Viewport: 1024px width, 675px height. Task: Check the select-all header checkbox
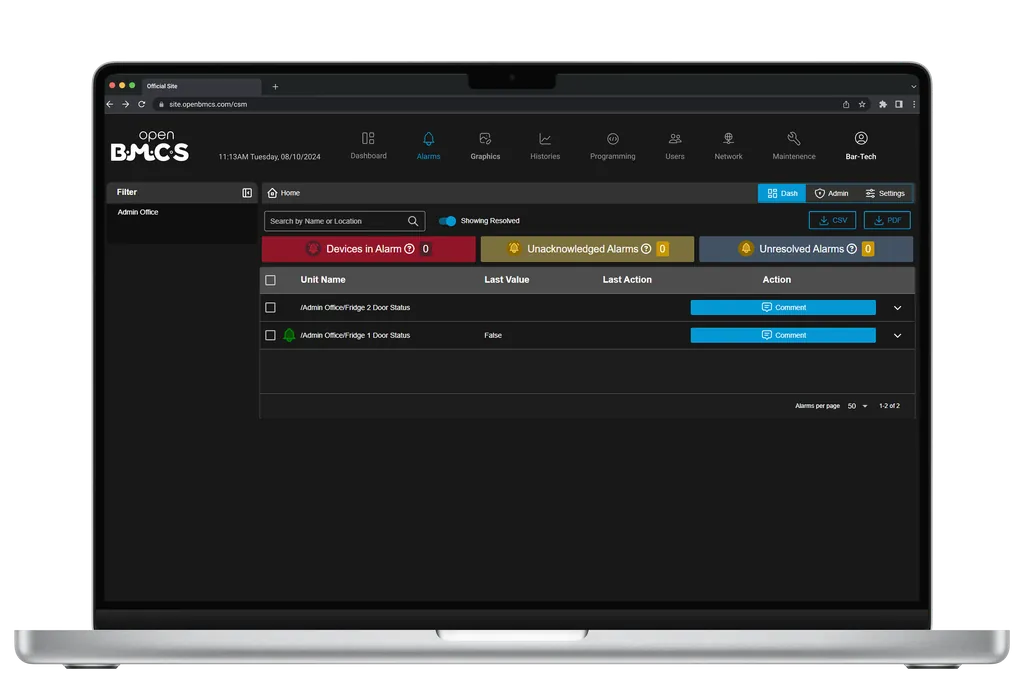coord(270,280)
